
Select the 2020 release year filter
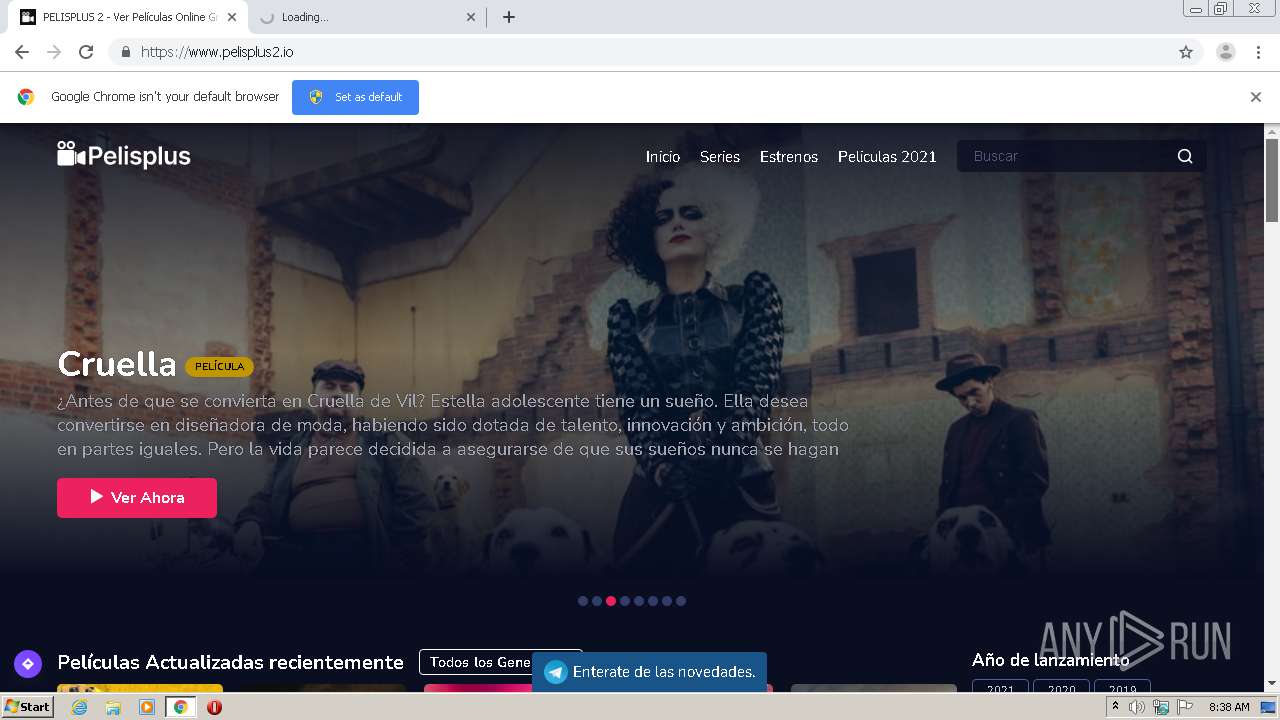pos(1061,688)
